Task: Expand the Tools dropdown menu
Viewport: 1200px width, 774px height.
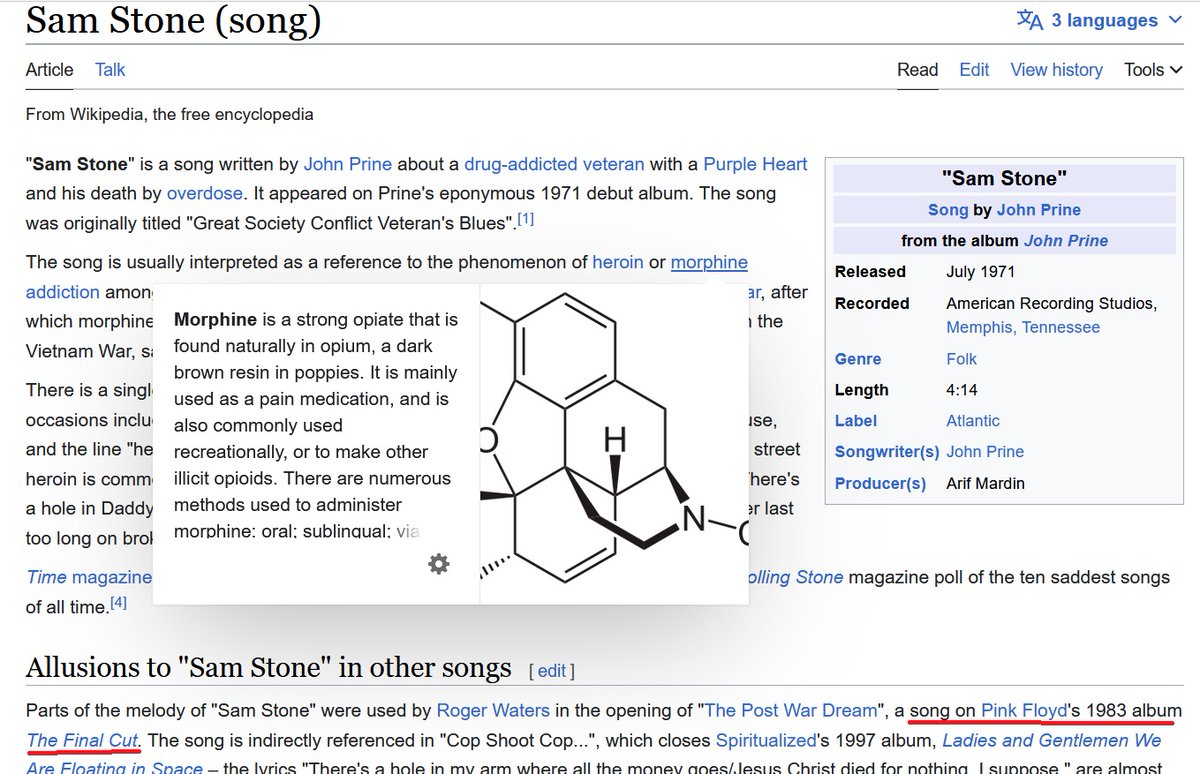Action: tap(1152, 70)
